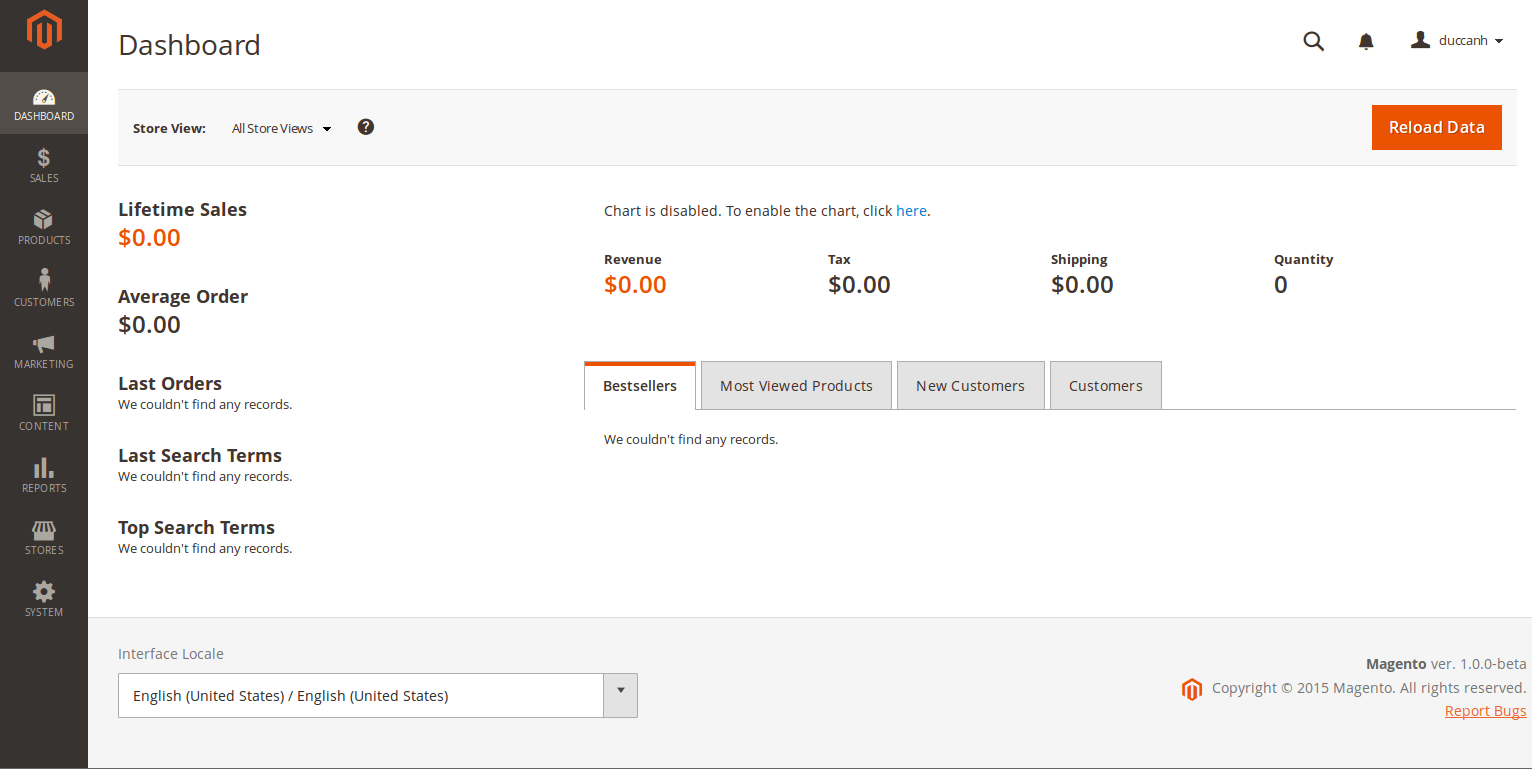Show Store View help question mark

[366, 127]
